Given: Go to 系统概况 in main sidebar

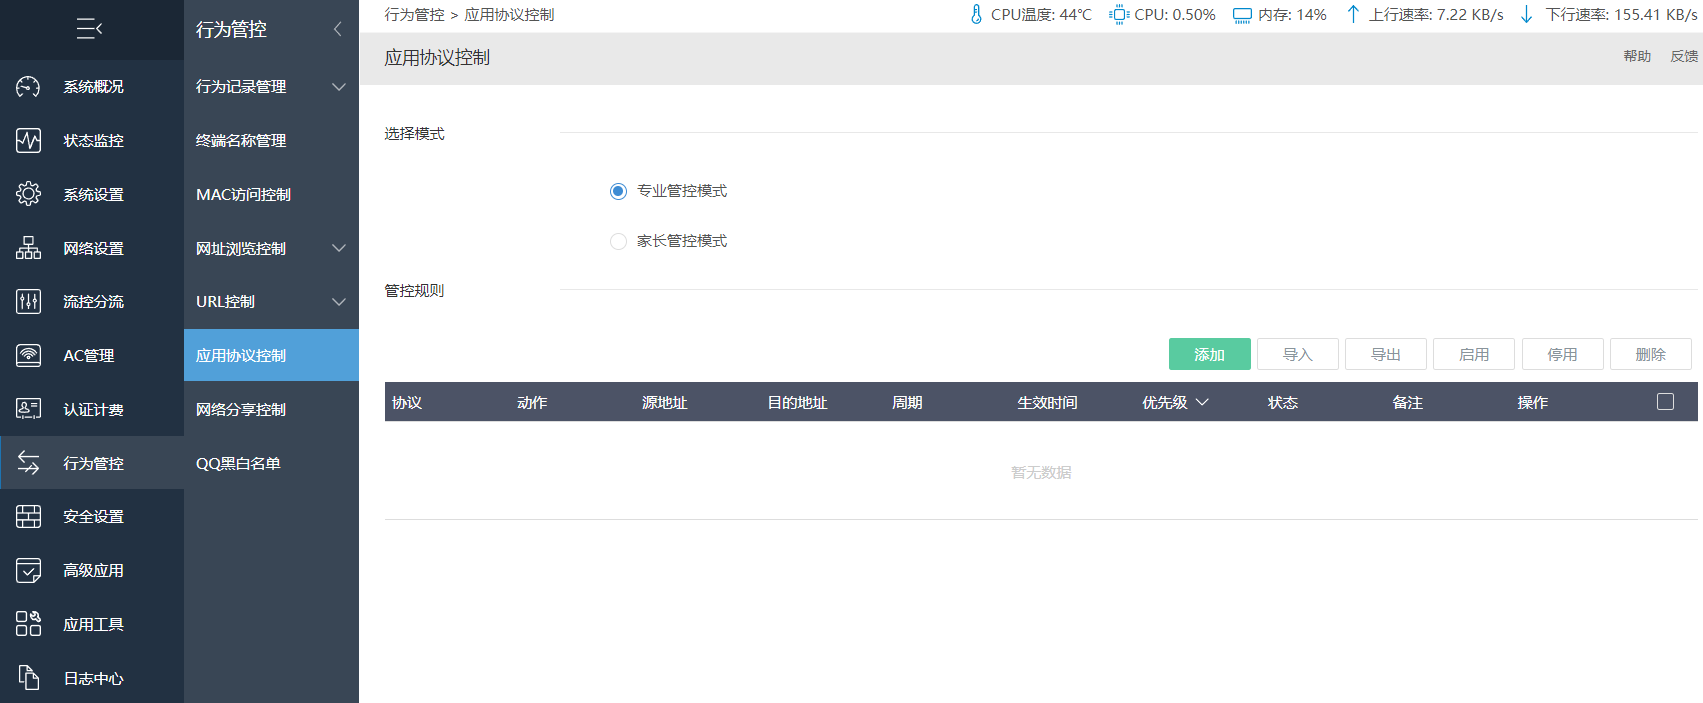Looking at the screenshot, I should pyautogui.click(x=92, y=87).
